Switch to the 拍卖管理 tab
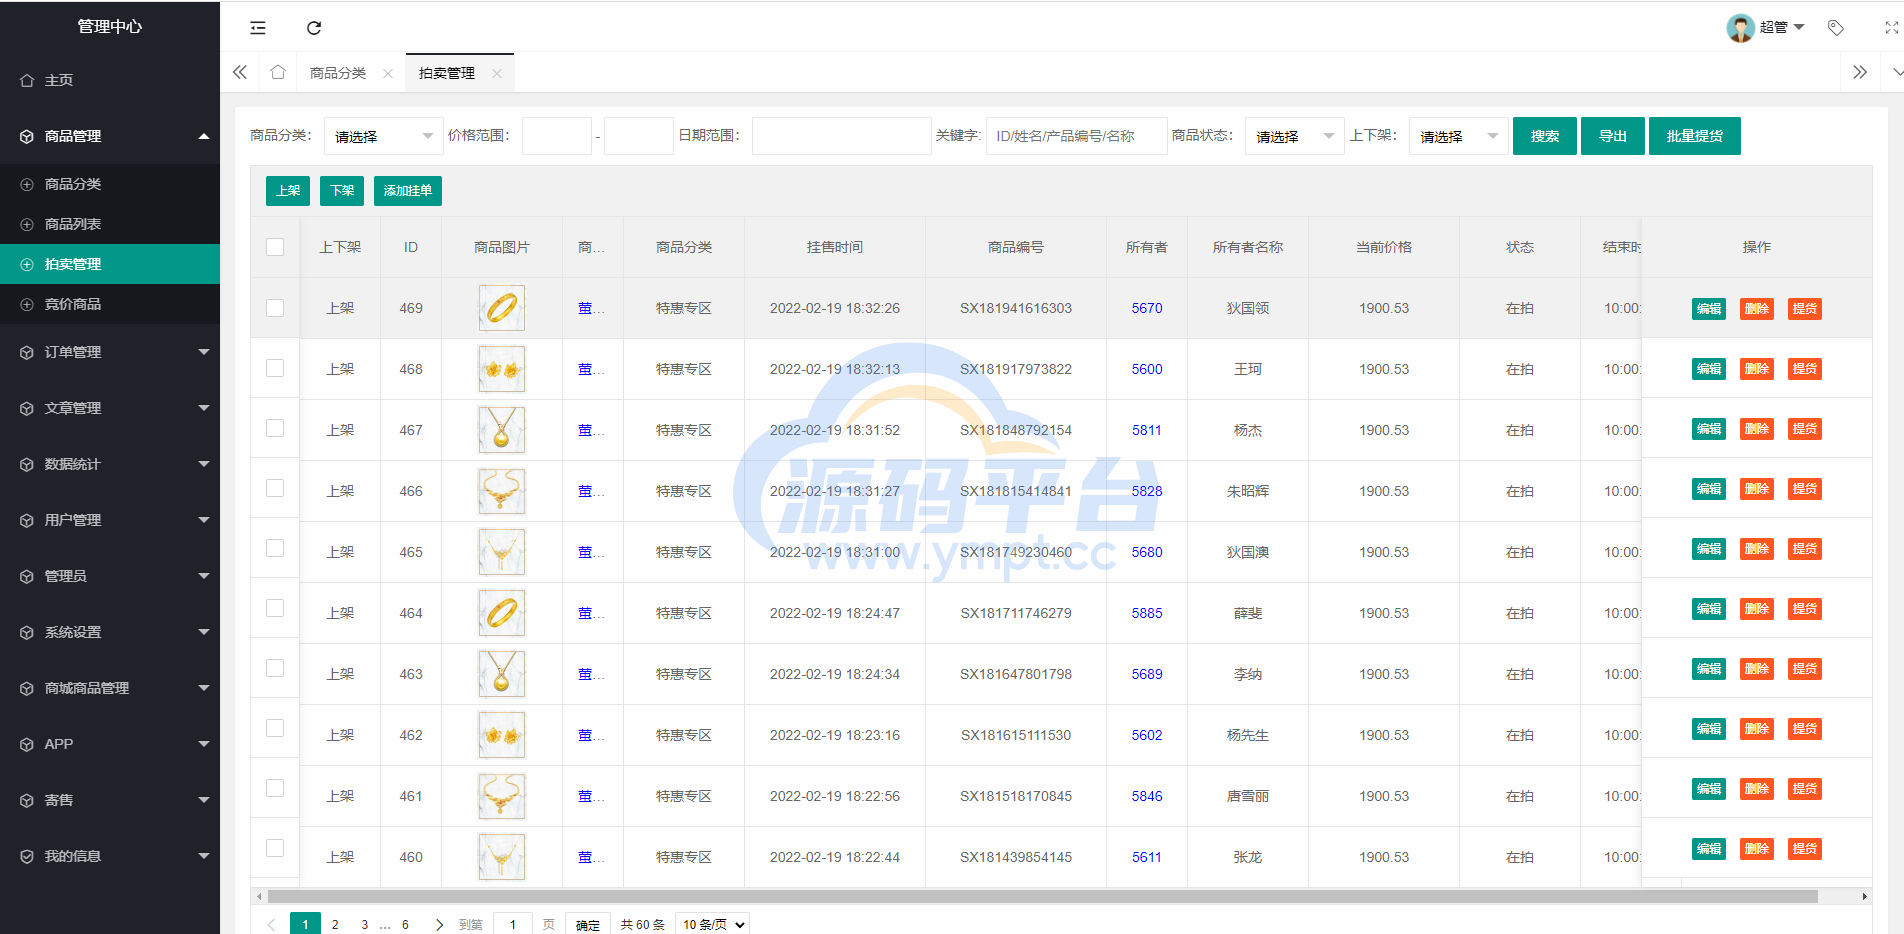Screen dimensions: 1904x934 click(x=447, y=73)
